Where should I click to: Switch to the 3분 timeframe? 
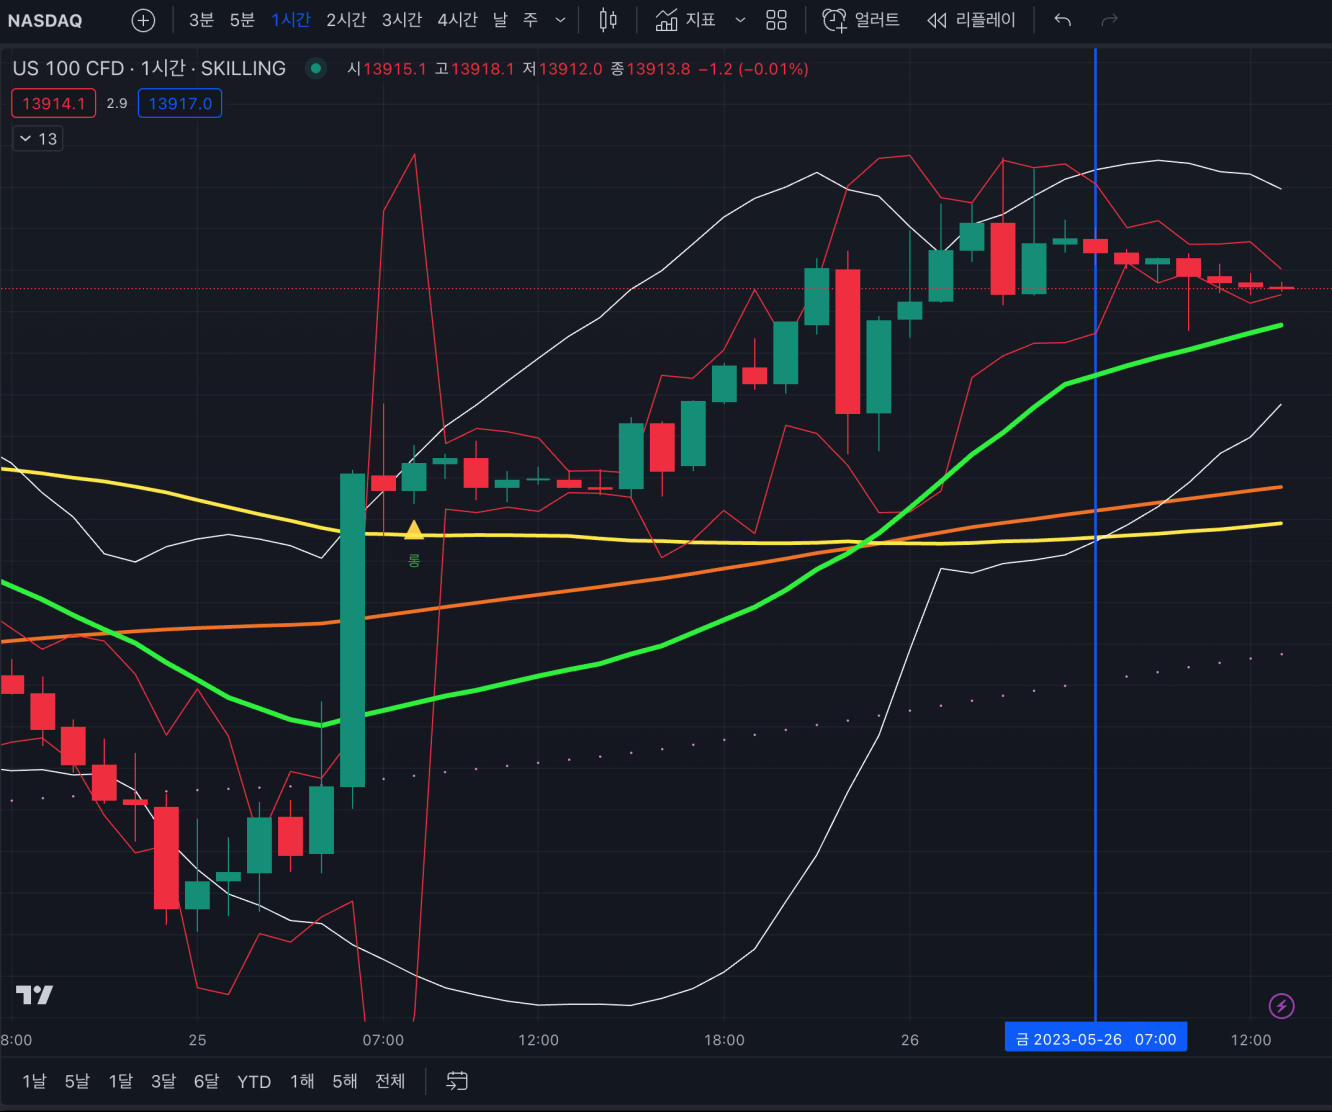coord(201,20)
